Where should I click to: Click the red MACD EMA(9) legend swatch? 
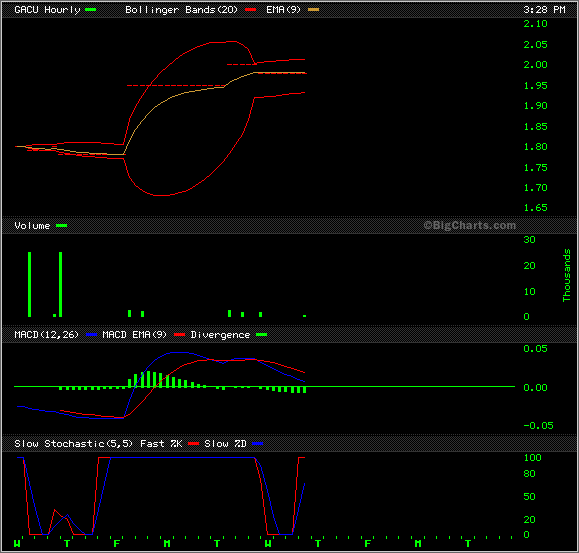(179, 334)
